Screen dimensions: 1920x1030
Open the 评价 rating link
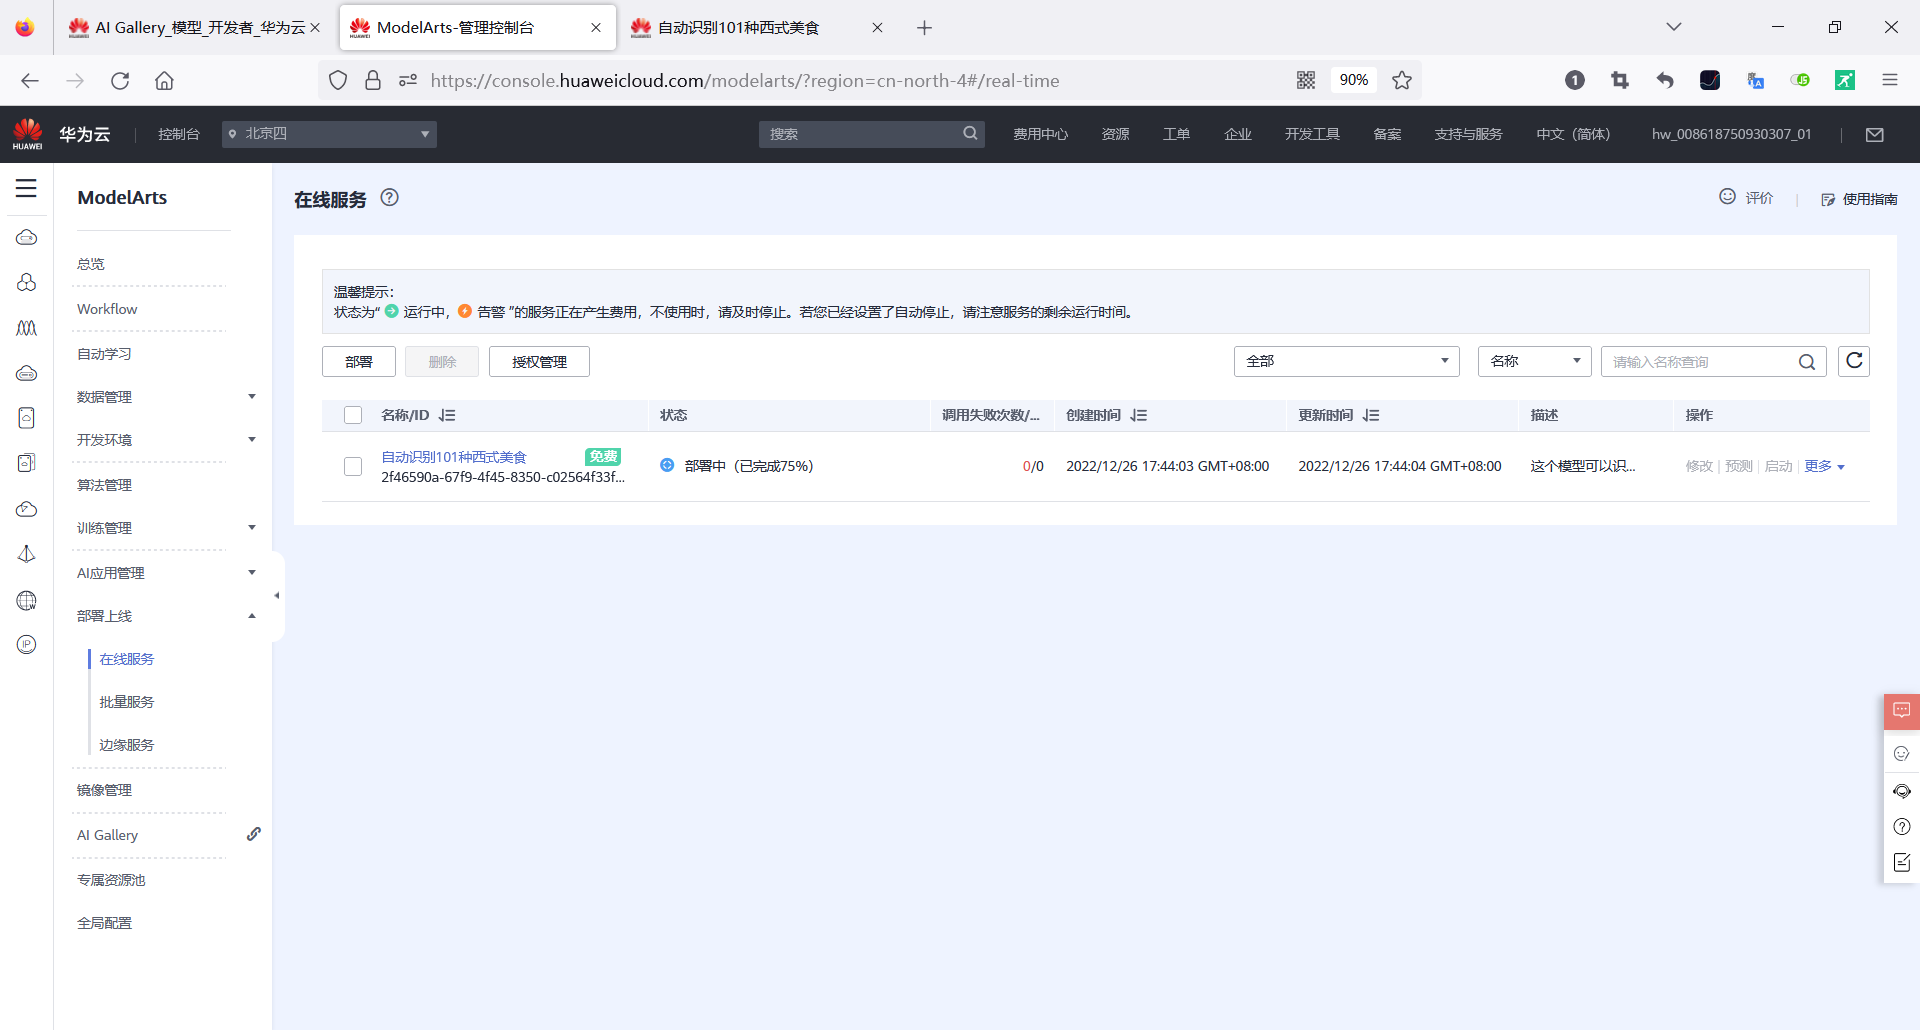point(1746,197)
